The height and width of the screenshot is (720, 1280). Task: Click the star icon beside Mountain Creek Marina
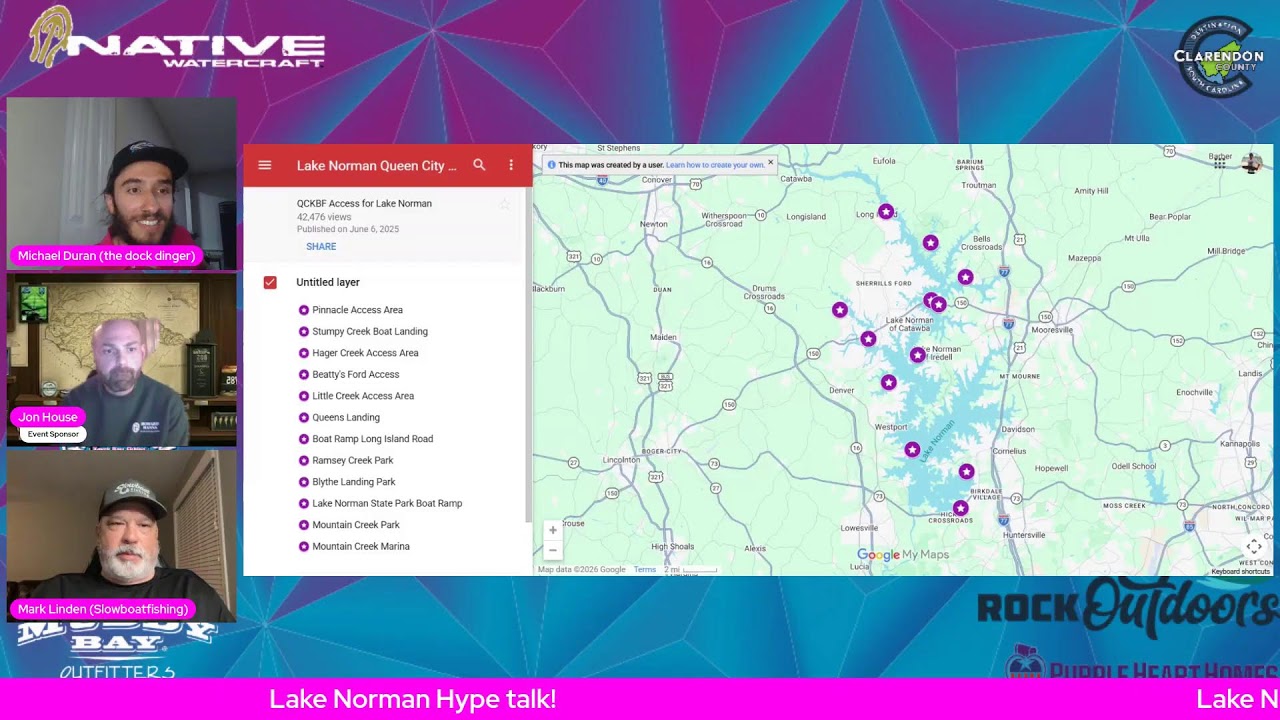[304, 547]
